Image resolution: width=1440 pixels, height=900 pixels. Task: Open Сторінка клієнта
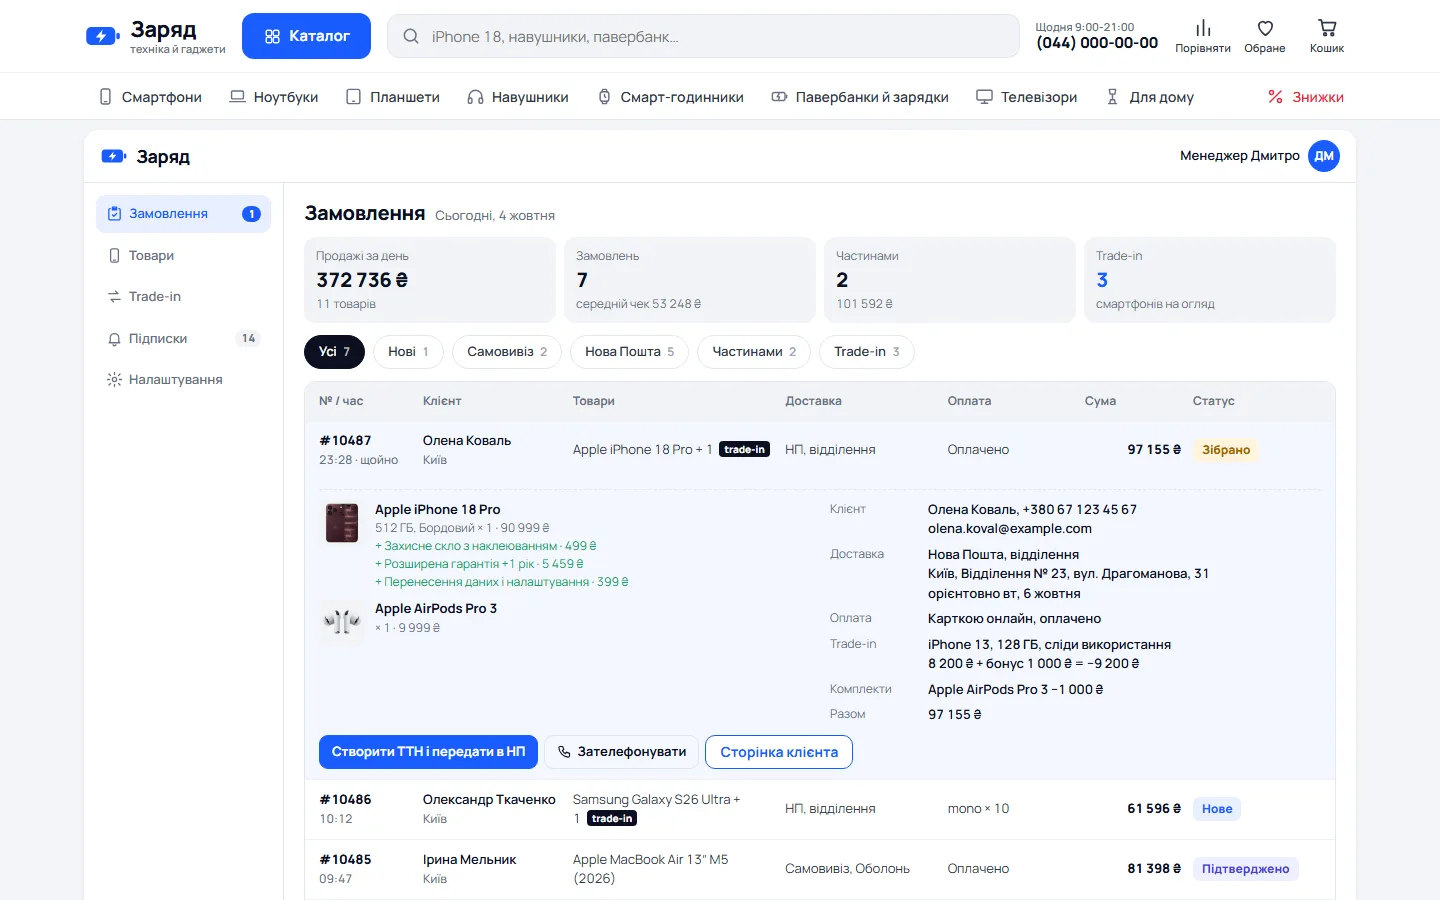779,752
